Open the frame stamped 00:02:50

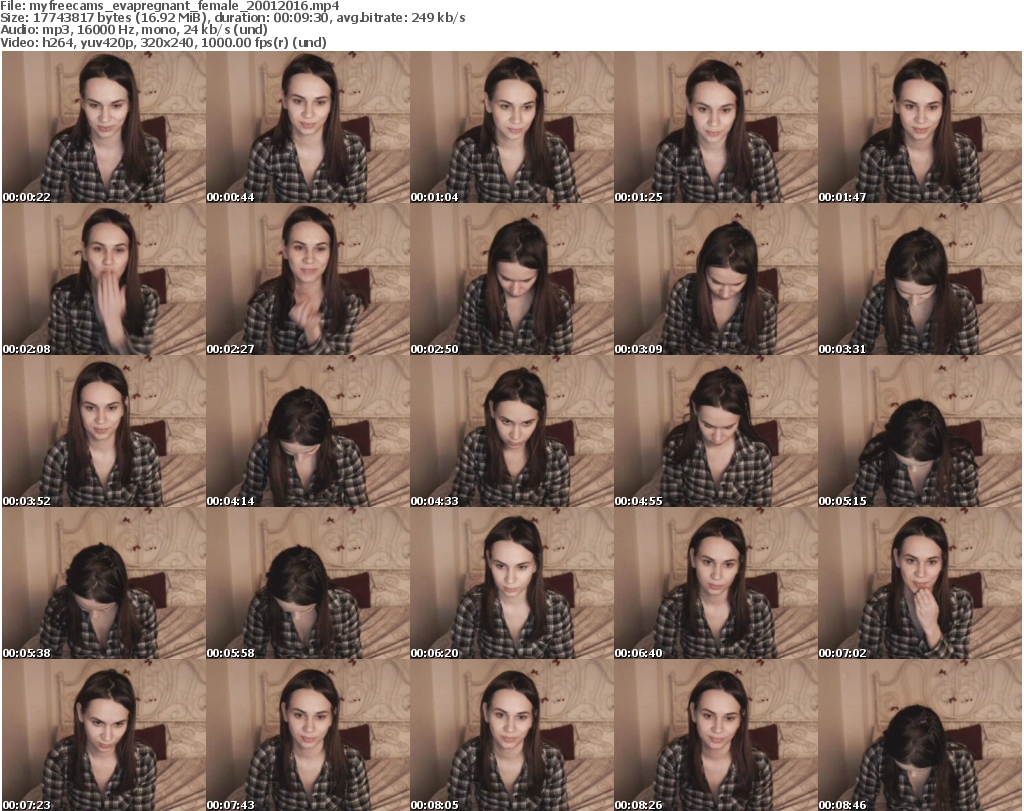(511, 279)
